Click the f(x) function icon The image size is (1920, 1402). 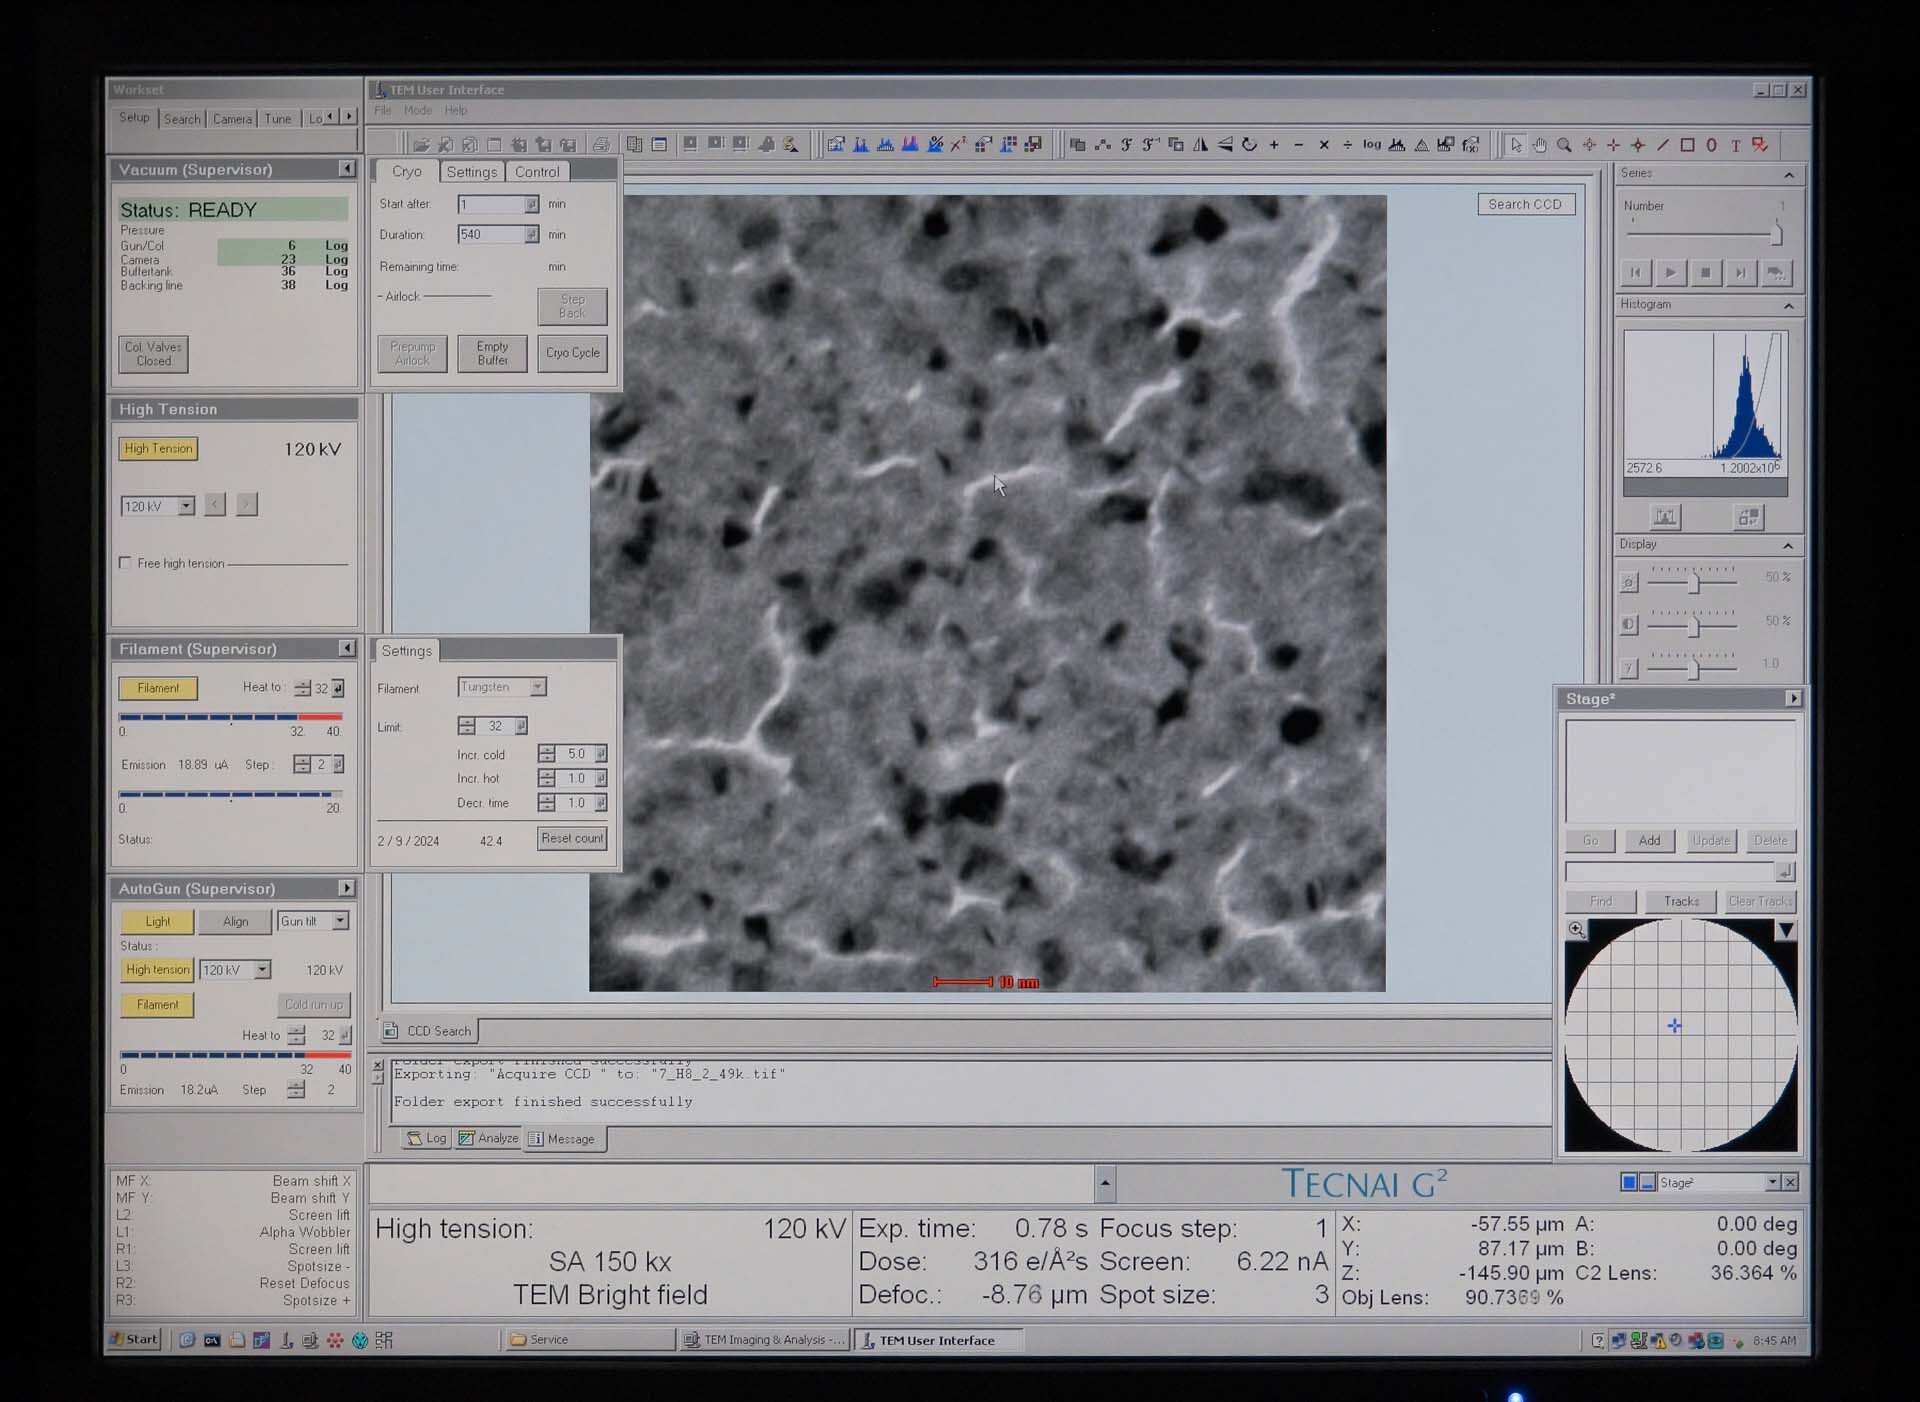1470,145
